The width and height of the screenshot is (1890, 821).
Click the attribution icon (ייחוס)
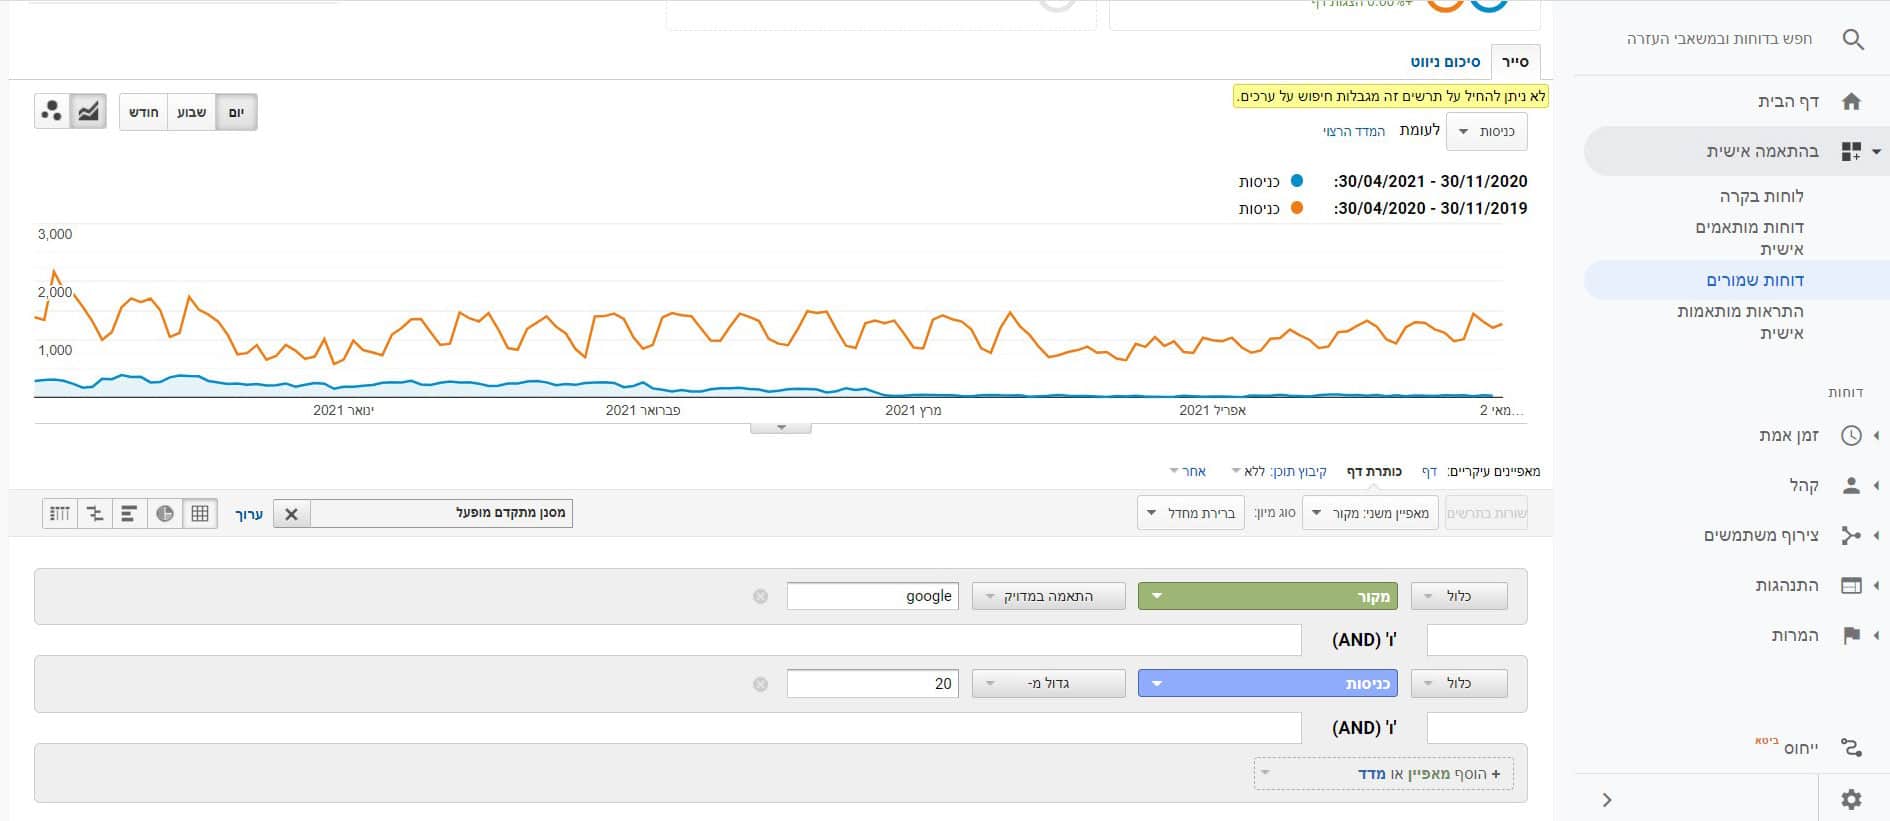point(1851,747)
